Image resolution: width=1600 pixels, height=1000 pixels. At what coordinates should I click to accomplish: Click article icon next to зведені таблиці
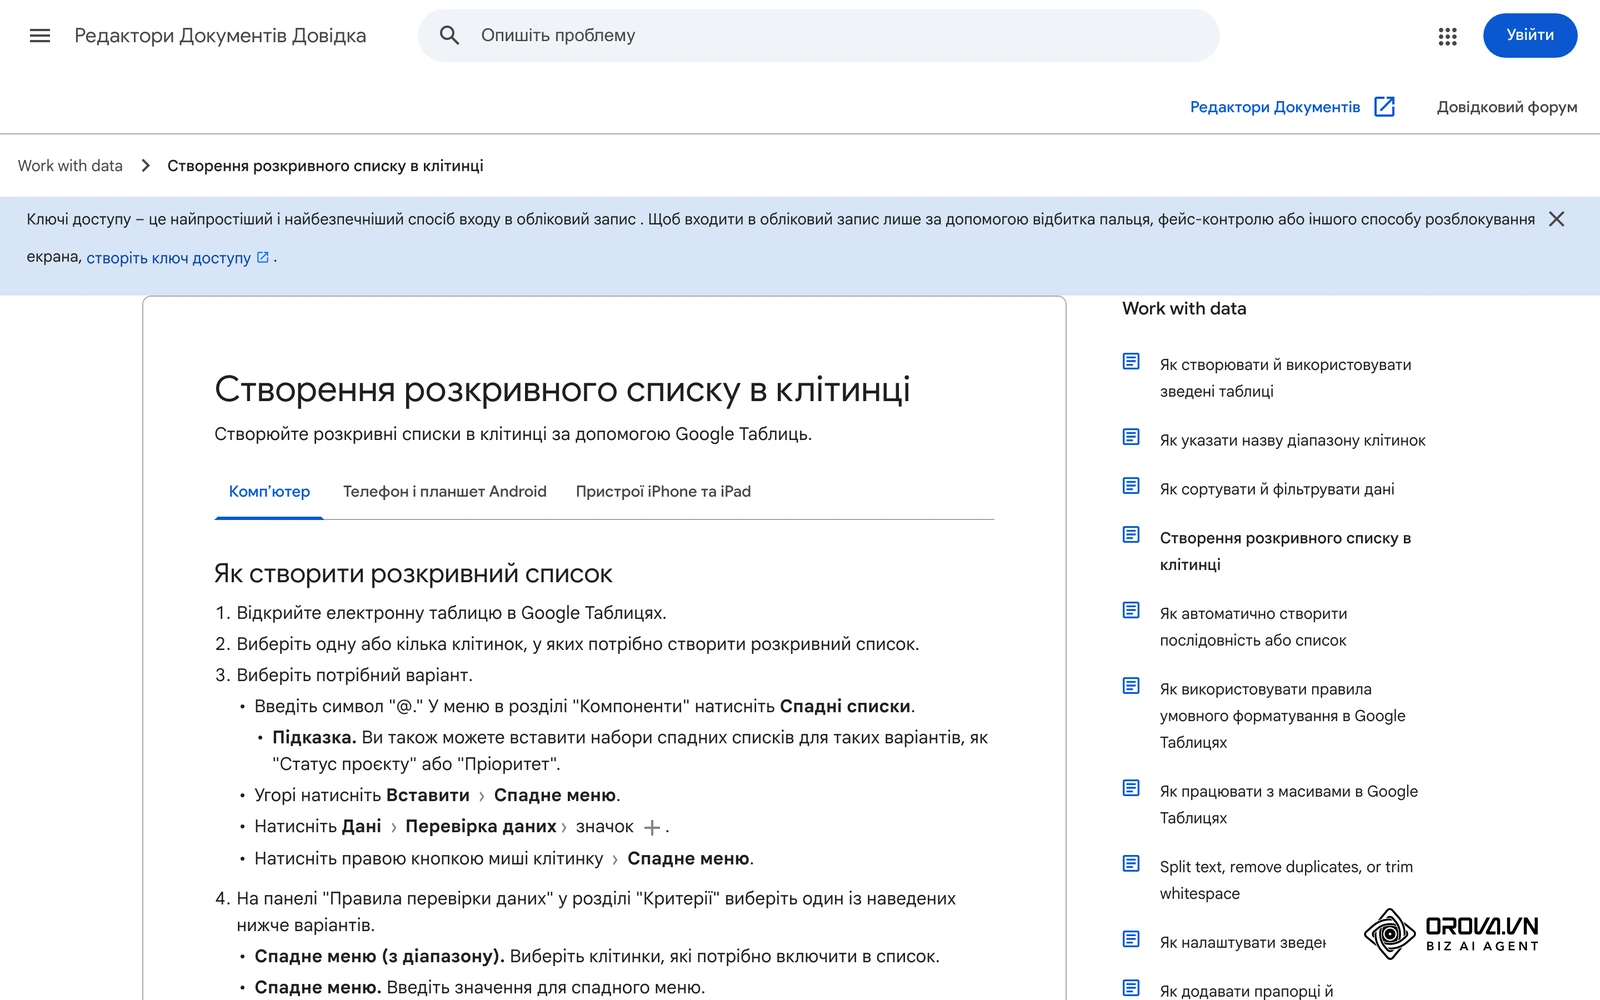(x=1131, y=361)
